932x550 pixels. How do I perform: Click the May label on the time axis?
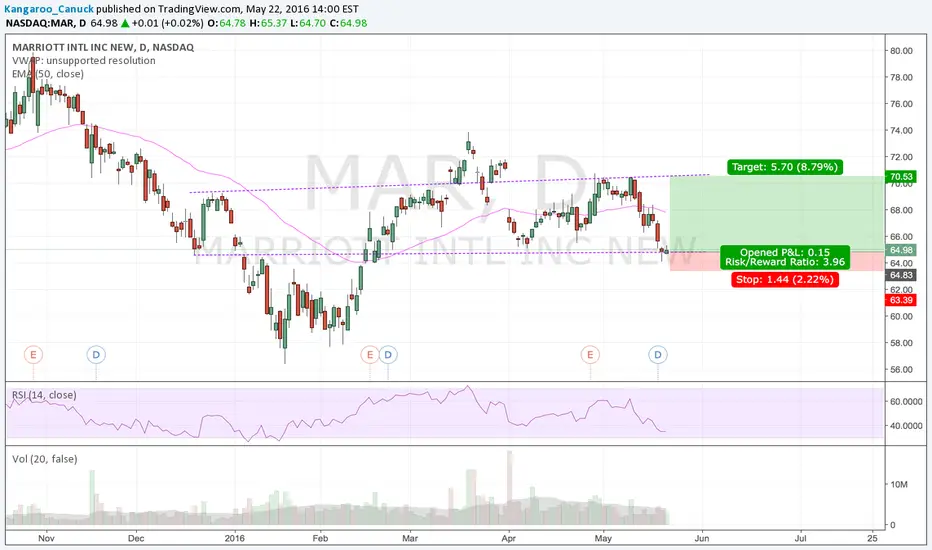coord(603,538)
